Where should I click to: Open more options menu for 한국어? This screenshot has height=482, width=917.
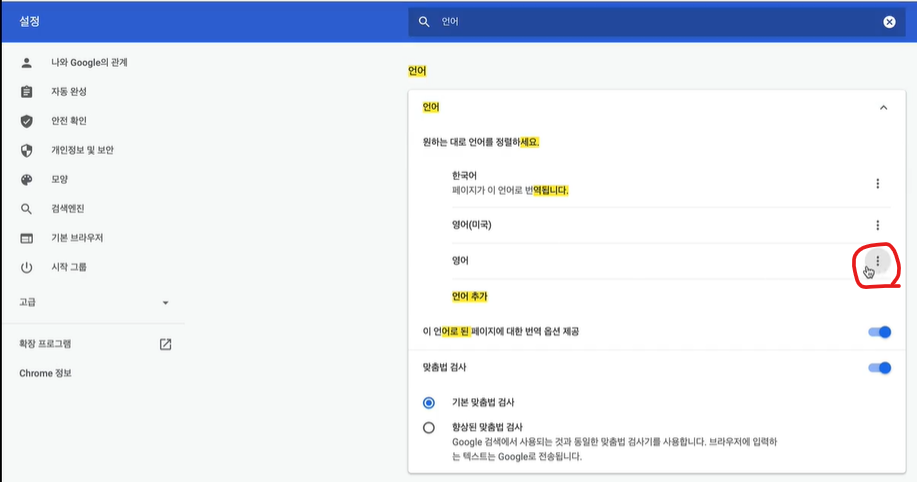point(877,184)
